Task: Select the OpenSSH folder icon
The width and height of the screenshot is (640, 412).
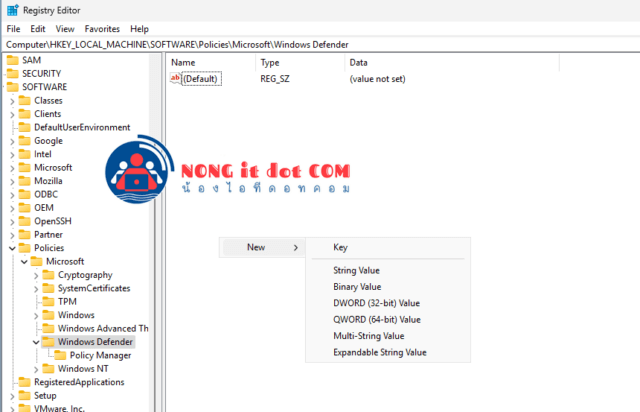Action: [24, 221]
